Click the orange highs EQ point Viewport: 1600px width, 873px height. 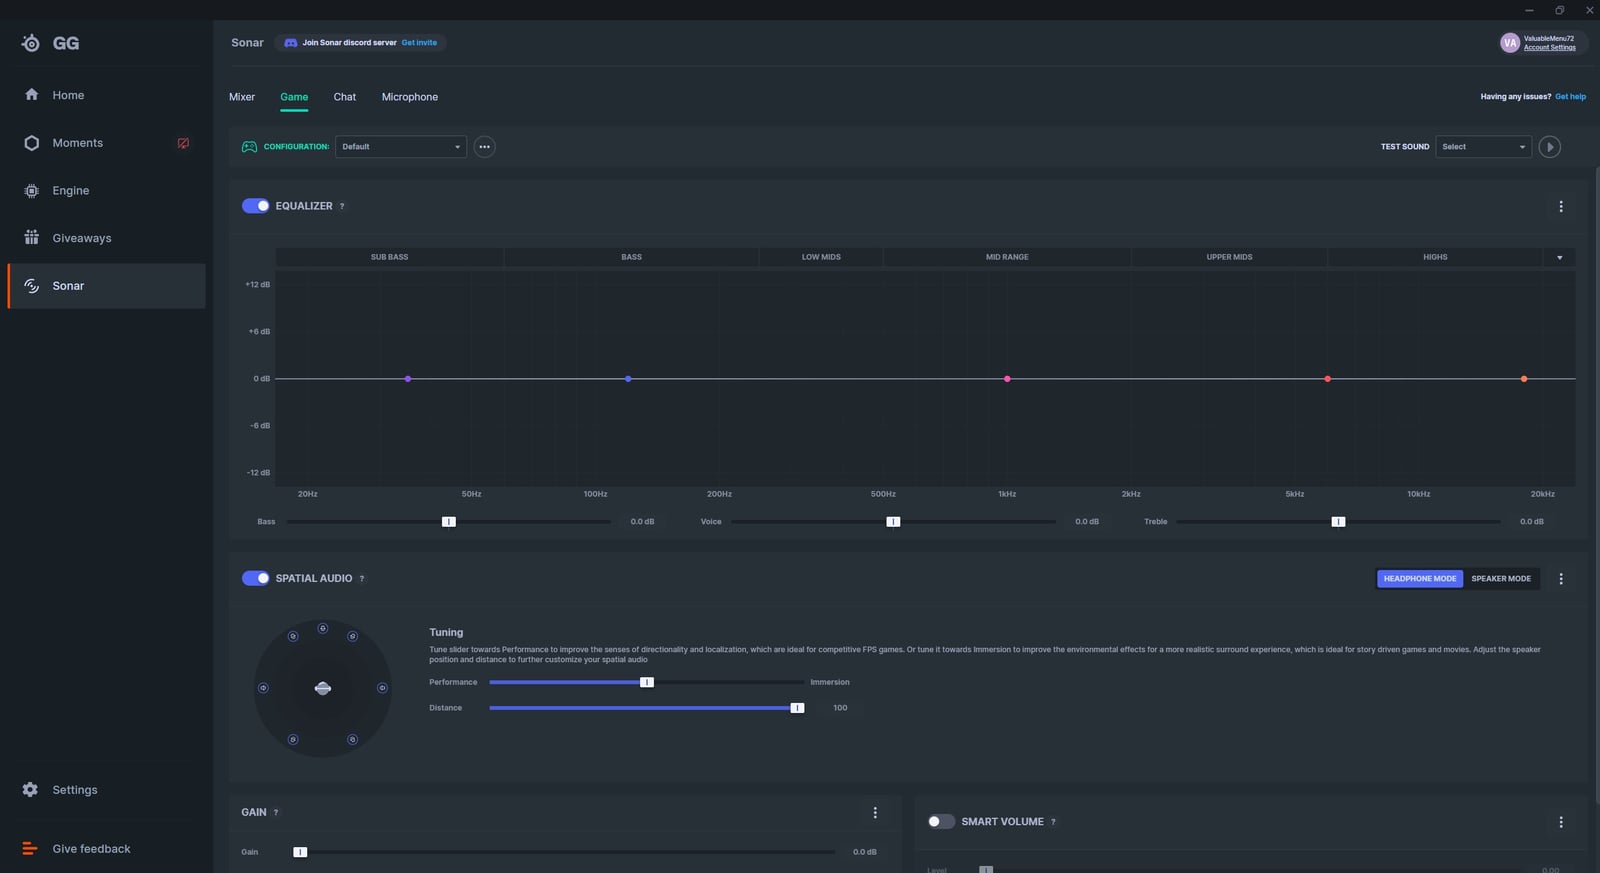(x=1524, y=379)
